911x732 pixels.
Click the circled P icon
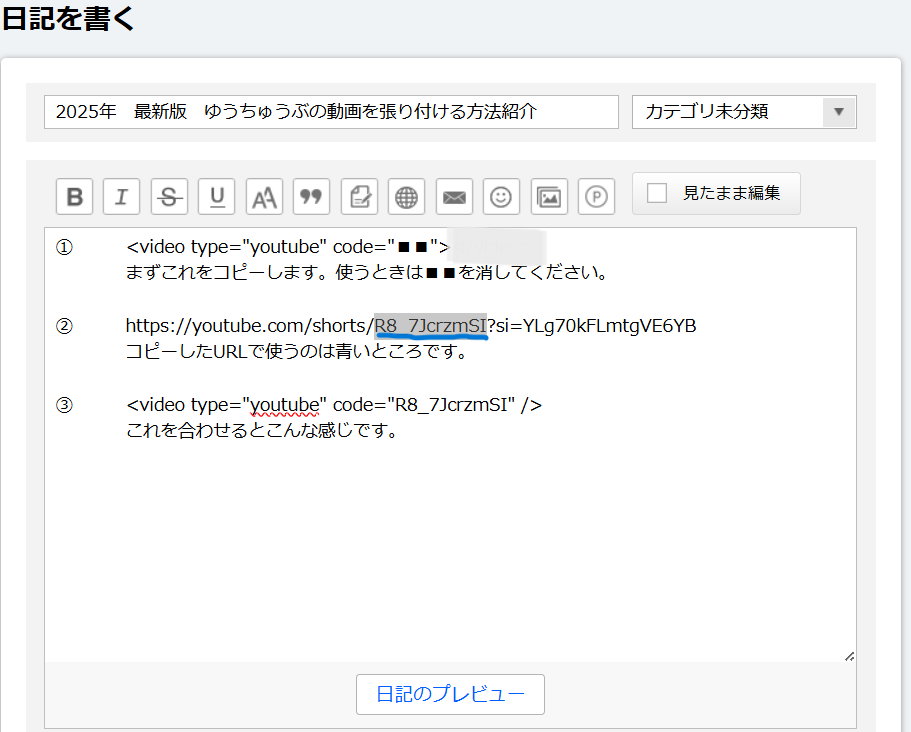pos(596,196)
